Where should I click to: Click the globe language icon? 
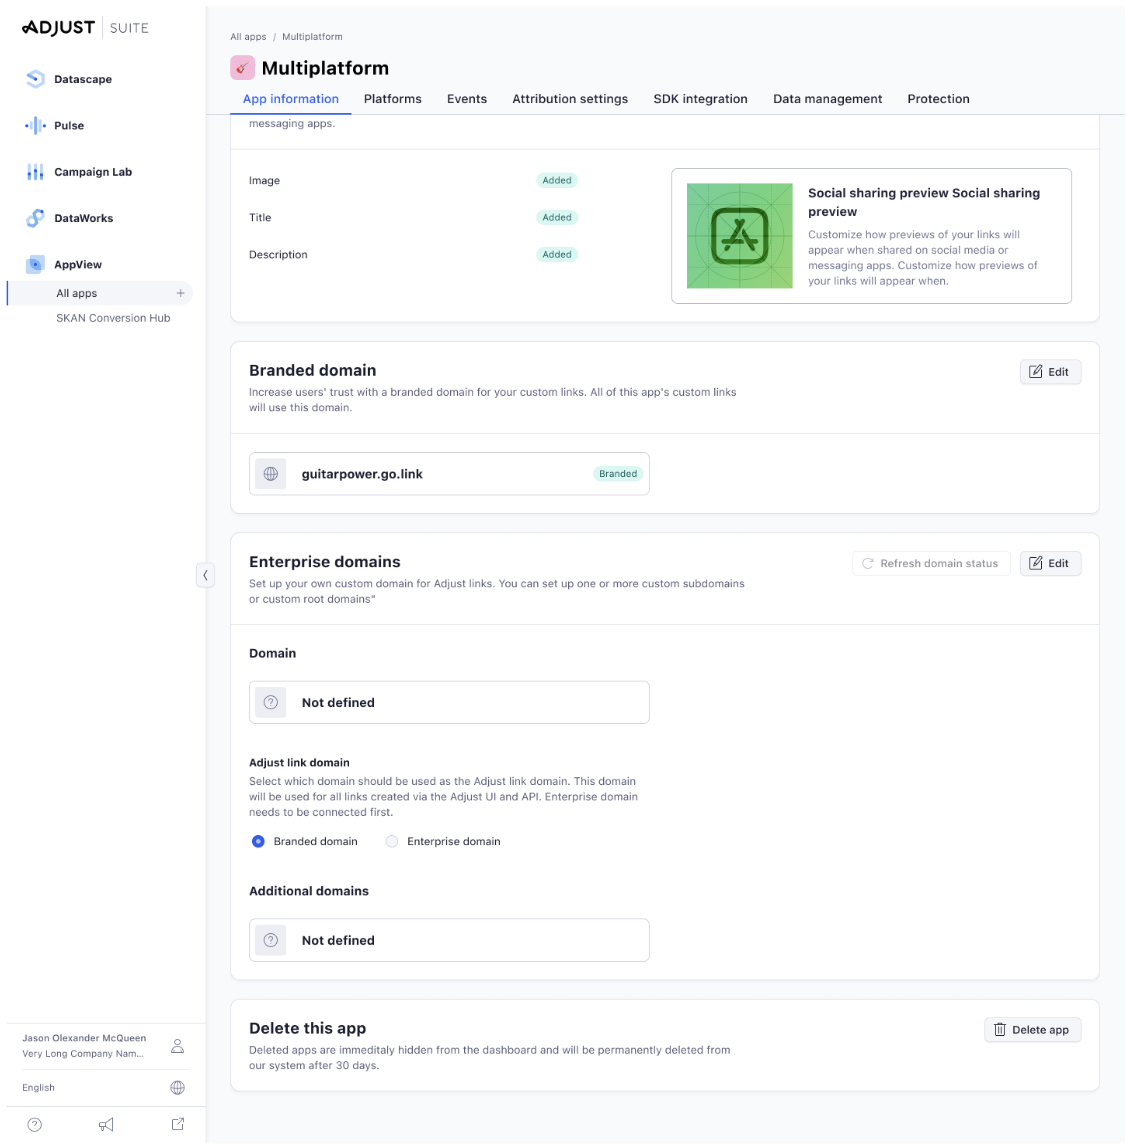click(x=177, y=1088)
